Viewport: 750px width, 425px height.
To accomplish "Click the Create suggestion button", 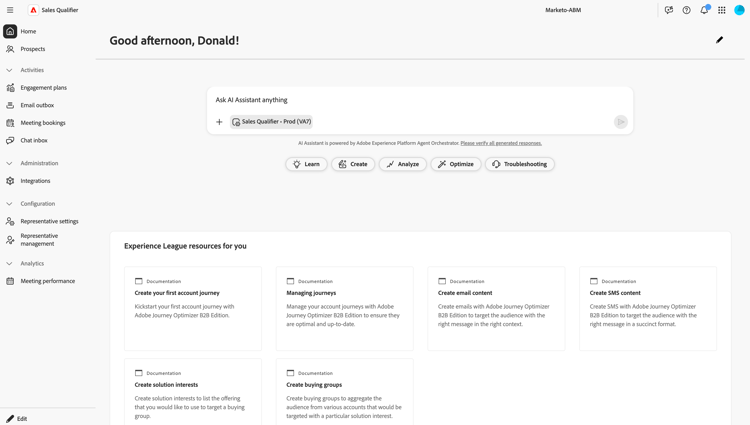I will coord(353,164).
